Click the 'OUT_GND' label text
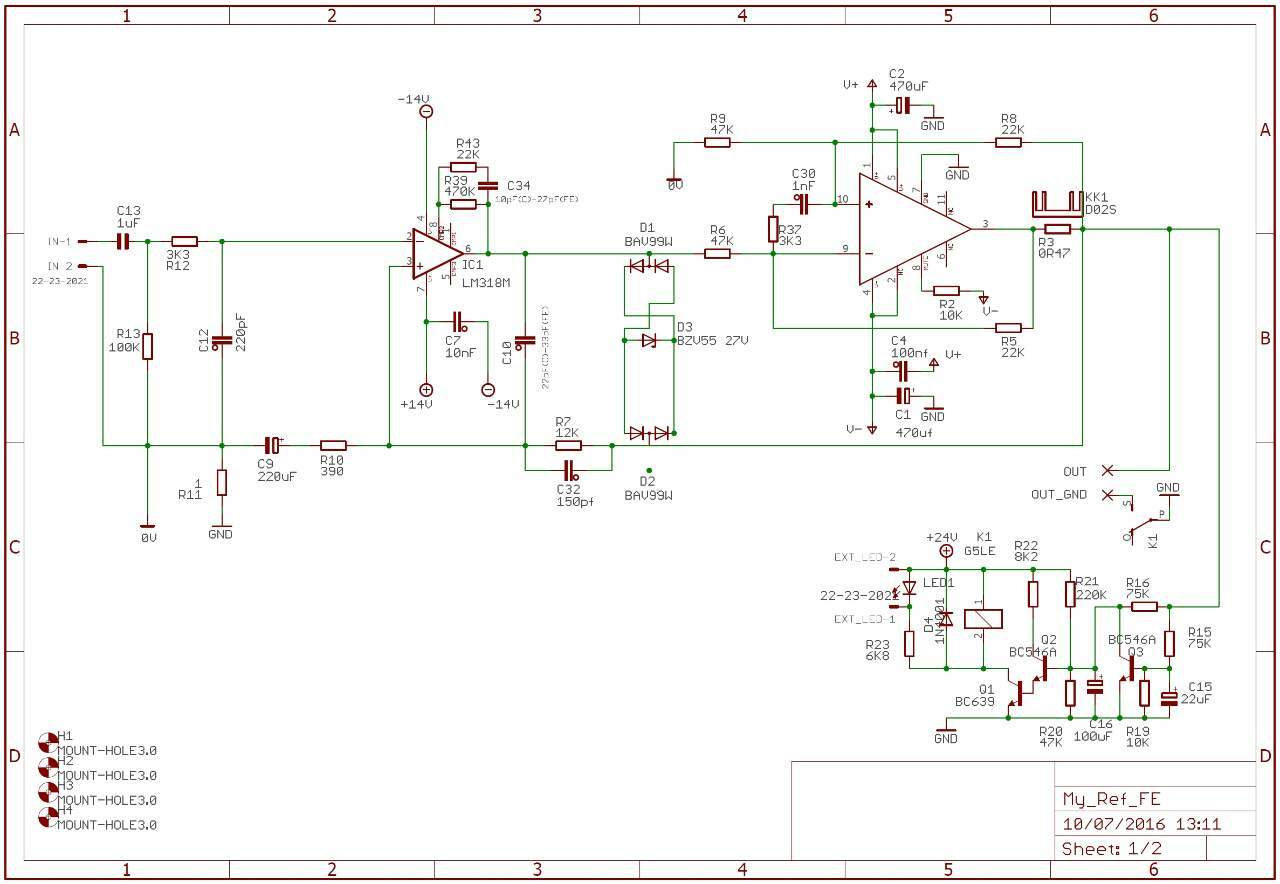 (1059, 495)
